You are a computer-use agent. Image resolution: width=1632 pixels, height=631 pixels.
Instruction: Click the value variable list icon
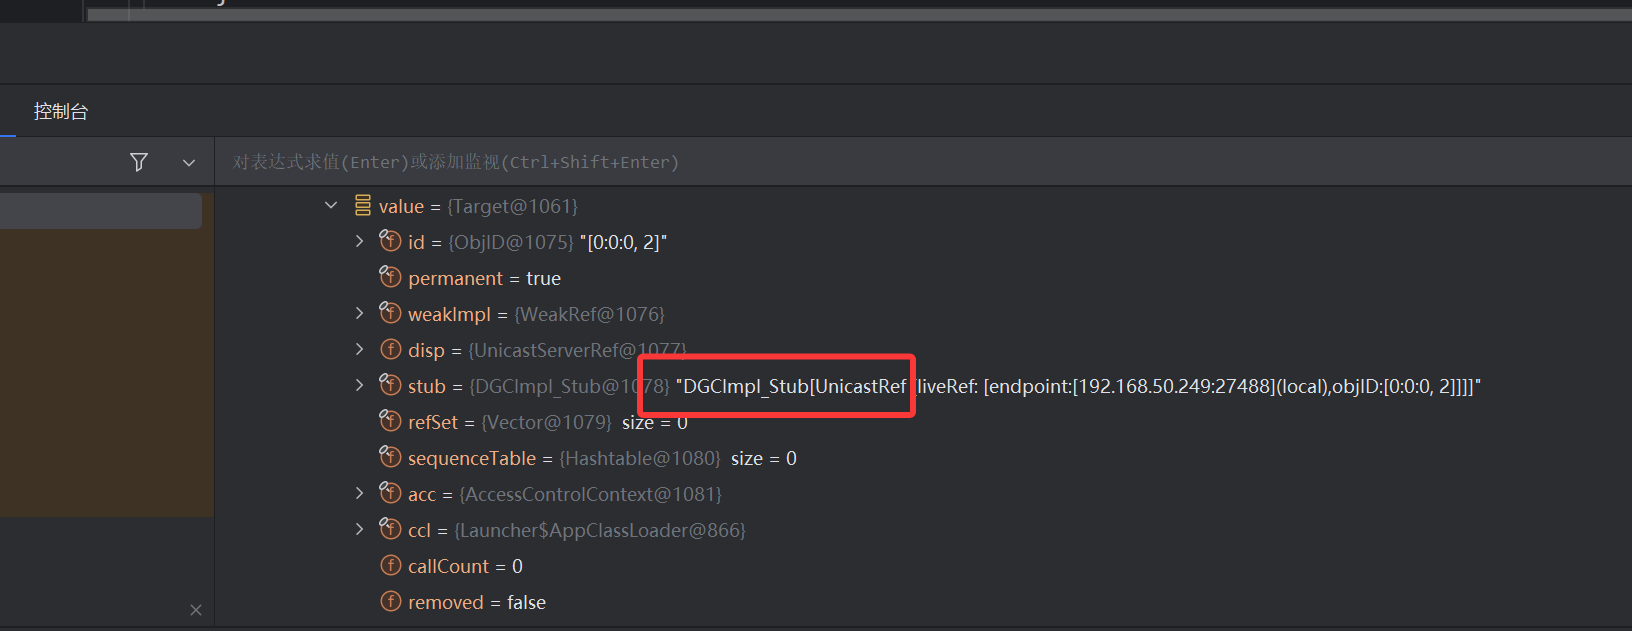tap(363, 206)
